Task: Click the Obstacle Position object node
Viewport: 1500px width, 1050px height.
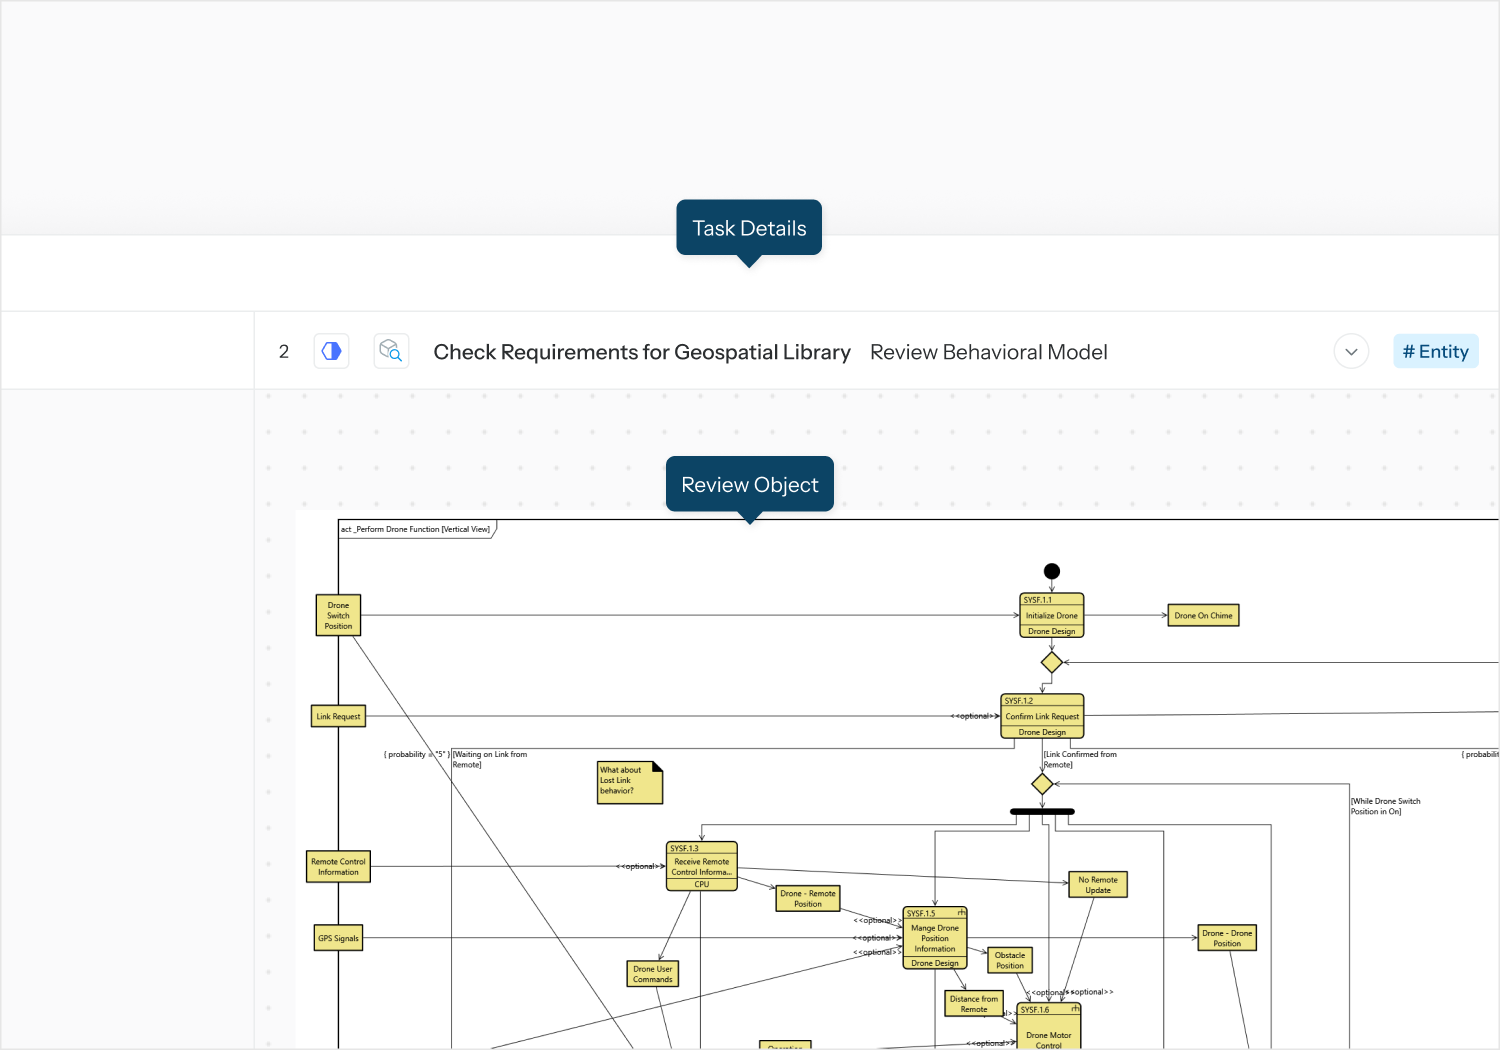Action: coord(1009,961)
